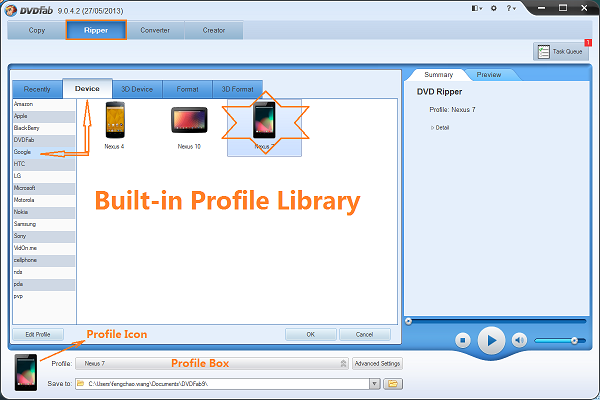Viewport: 600px width, 400px height.
Task: Adjust the volume slider
Action: (560, 340)
